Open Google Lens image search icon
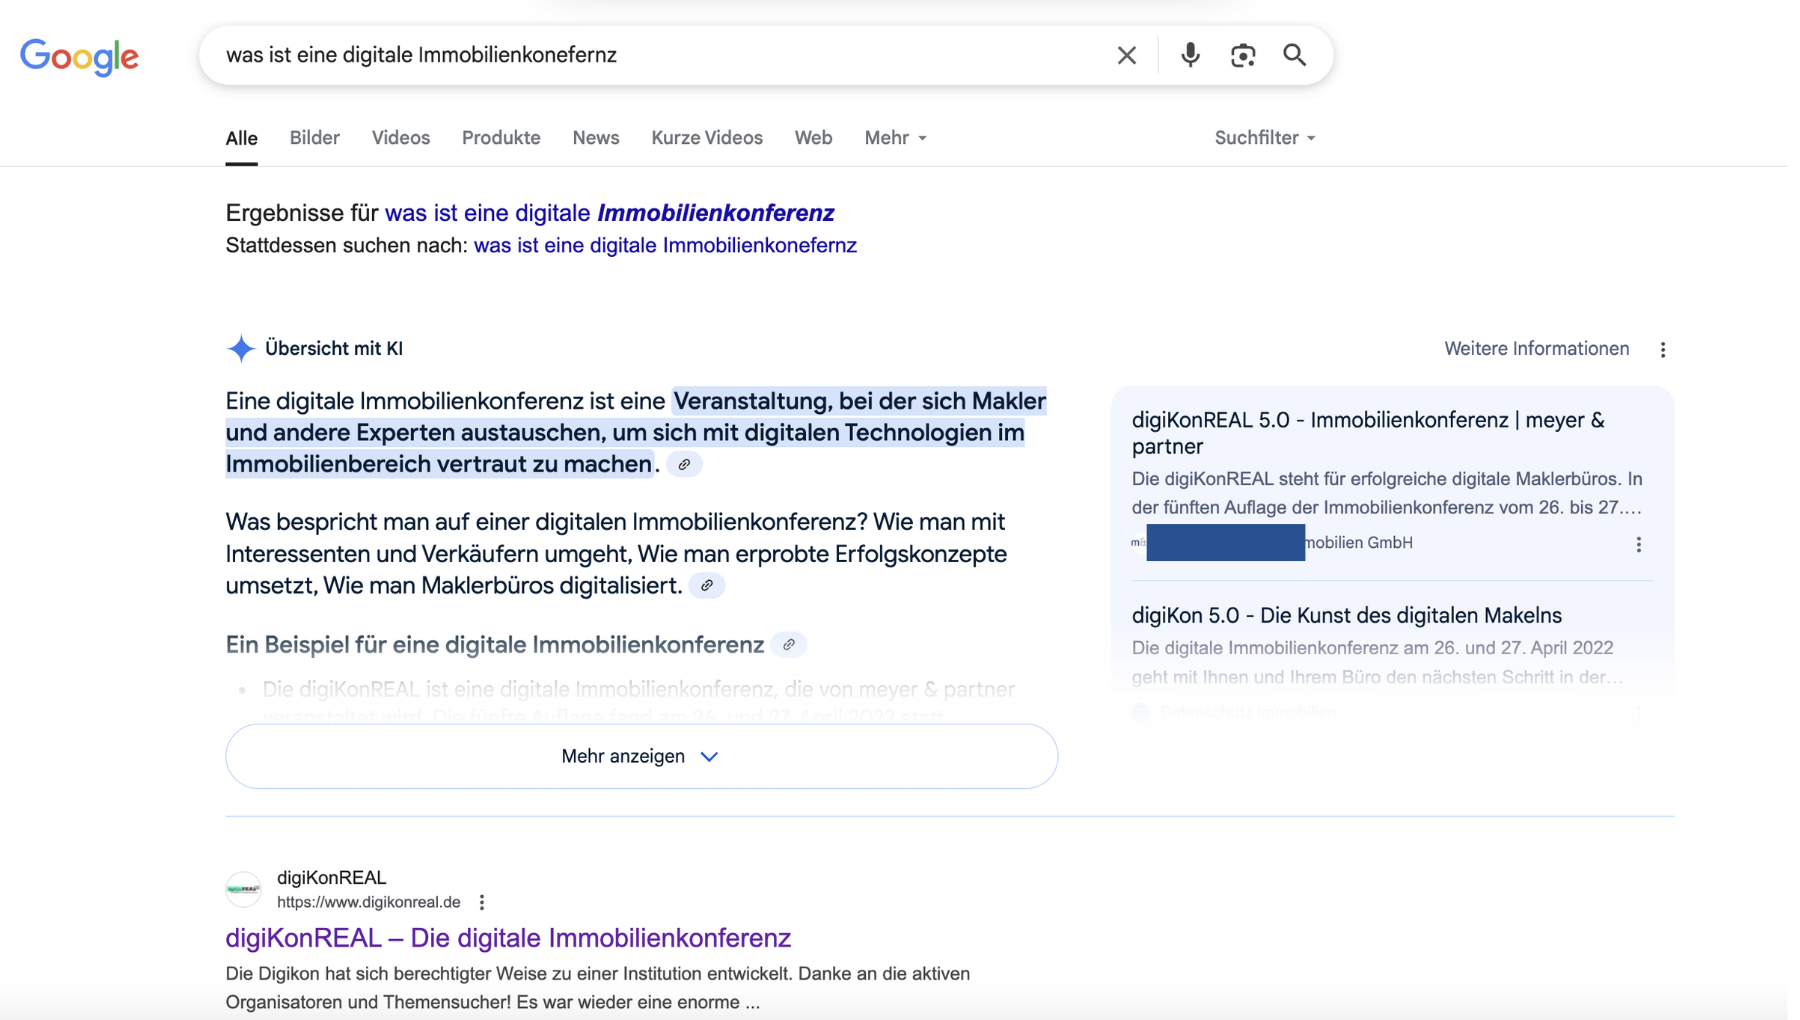Image resolution: width=1800 pixels, height=1020 pixels. tap(1242, 55)
